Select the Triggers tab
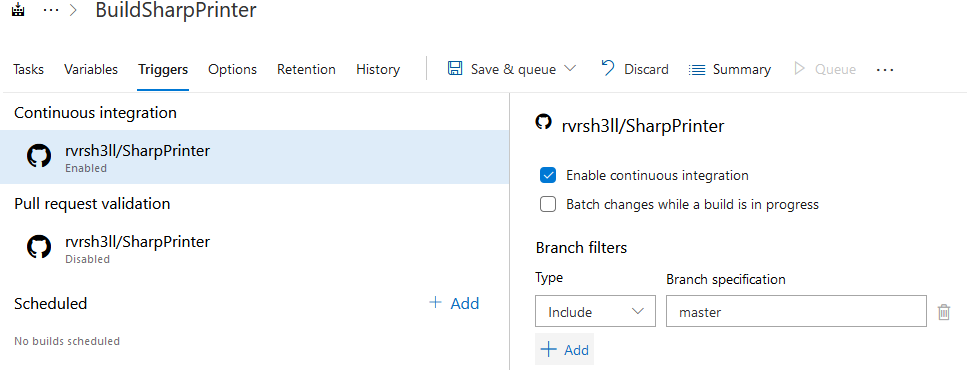 [x=163, y=70]
